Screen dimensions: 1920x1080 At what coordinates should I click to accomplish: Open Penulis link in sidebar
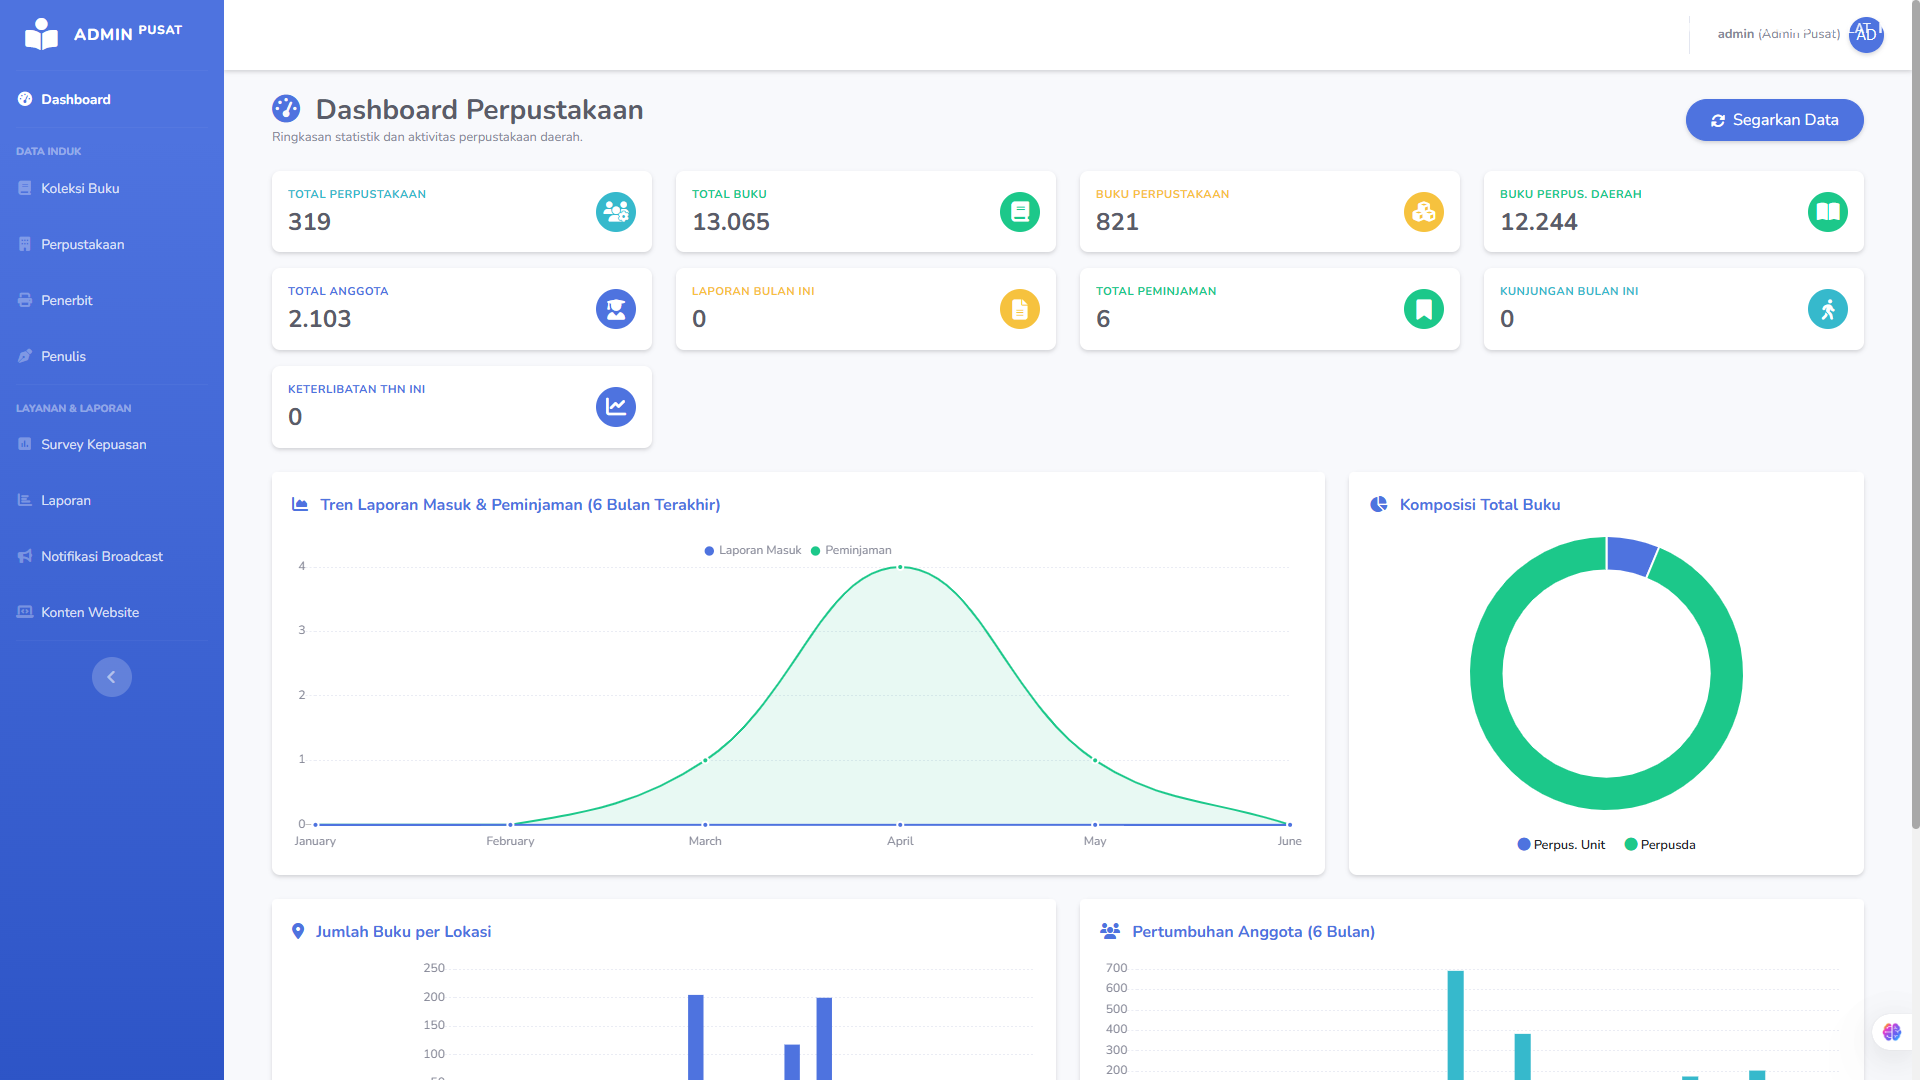pos(112,356)
